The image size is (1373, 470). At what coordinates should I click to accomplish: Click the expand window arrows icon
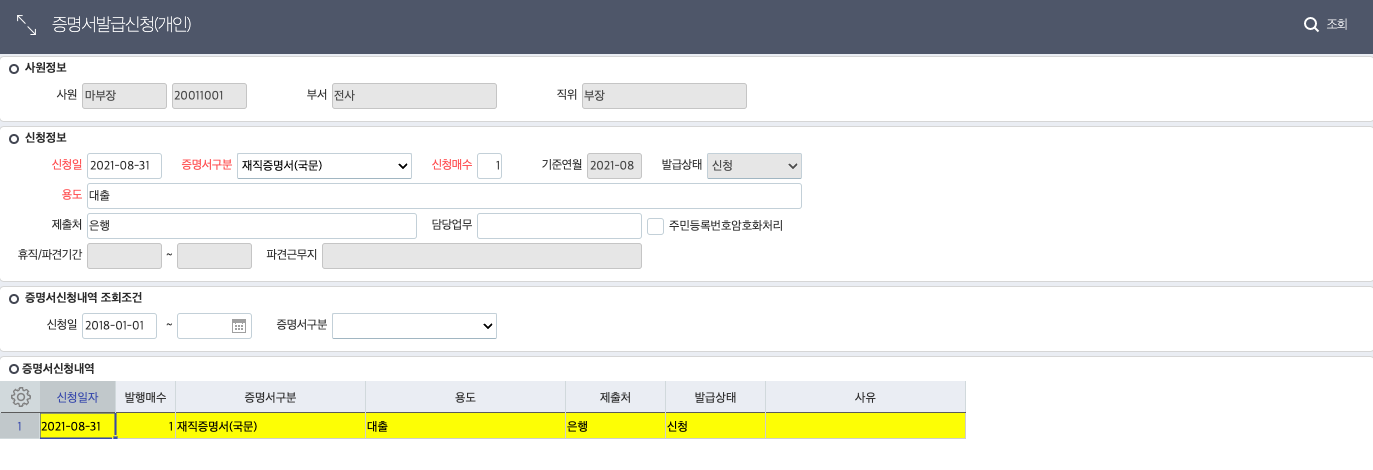coord(26,25)
